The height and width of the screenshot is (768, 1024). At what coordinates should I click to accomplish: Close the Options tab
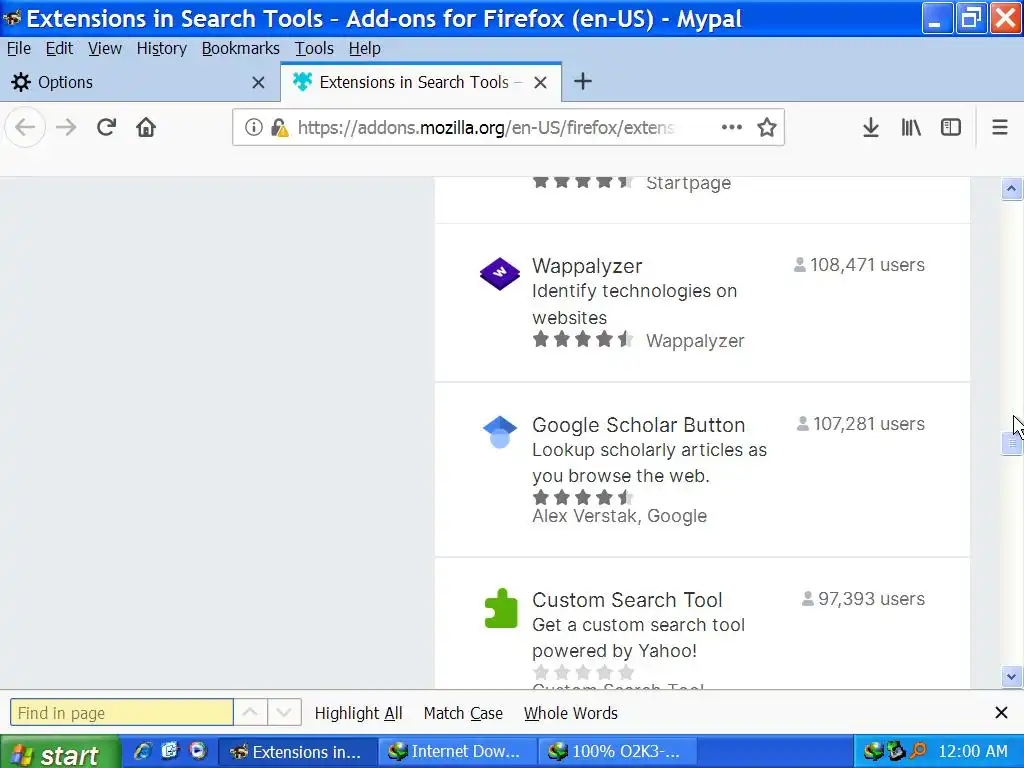(x=259, y=82)
